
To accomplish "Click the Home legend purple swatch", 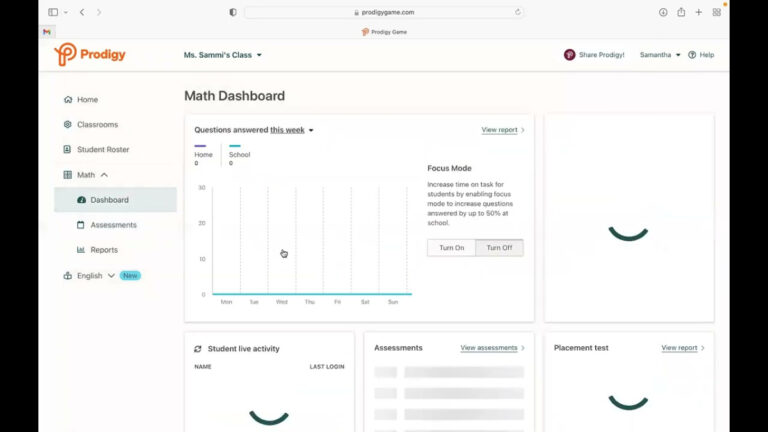I will (200, 146).
